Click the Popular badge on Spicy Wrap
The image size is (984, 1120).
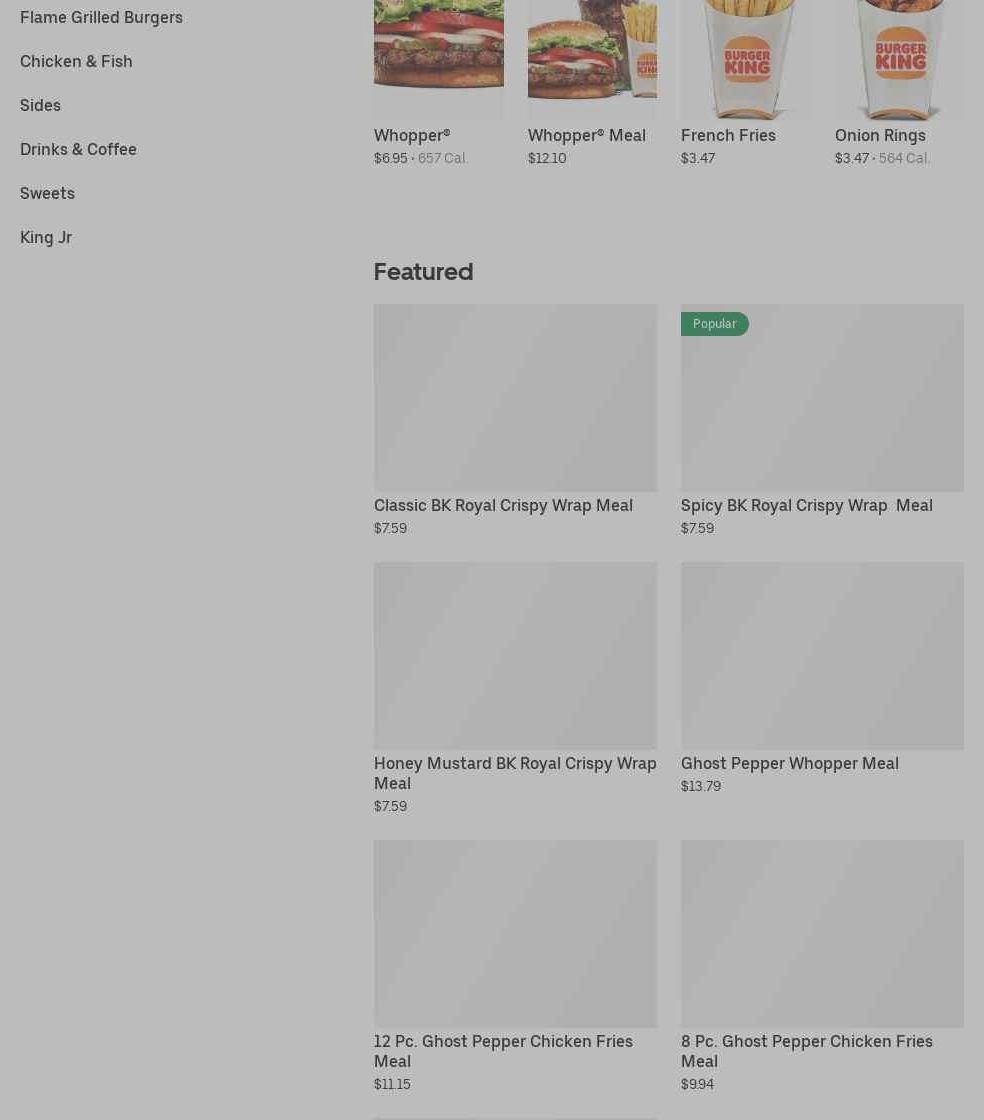tap(714, 324)
